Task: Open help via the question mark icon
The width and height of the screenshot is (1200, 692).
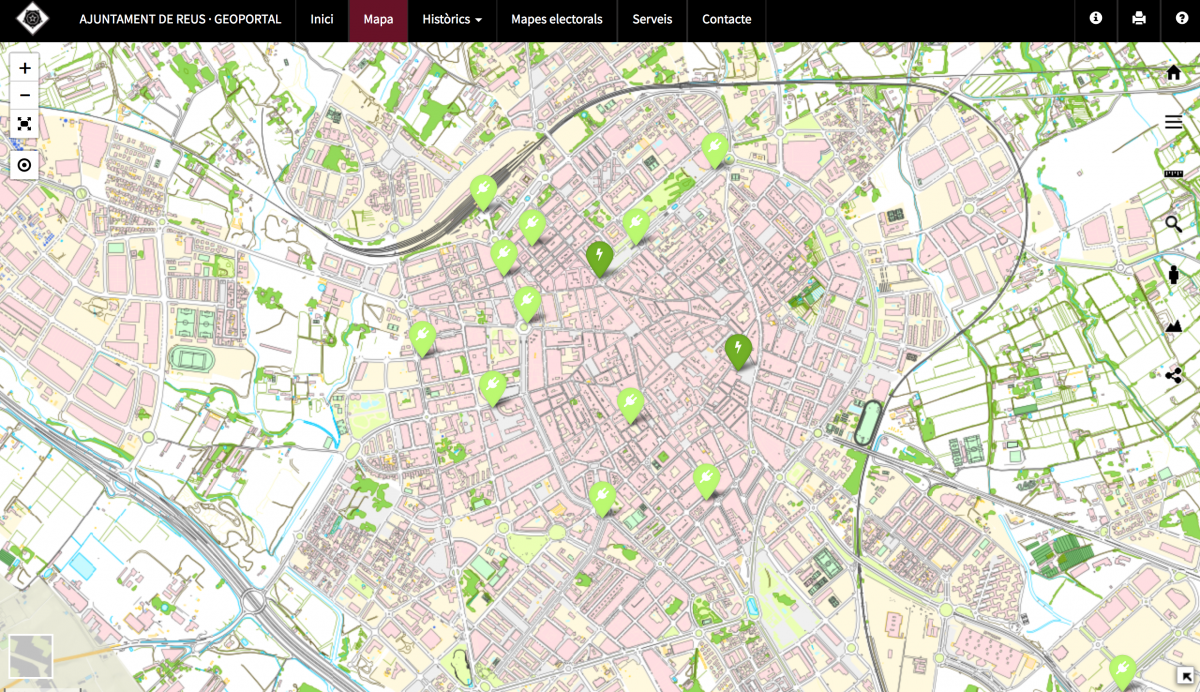Action: (1181, 18)
